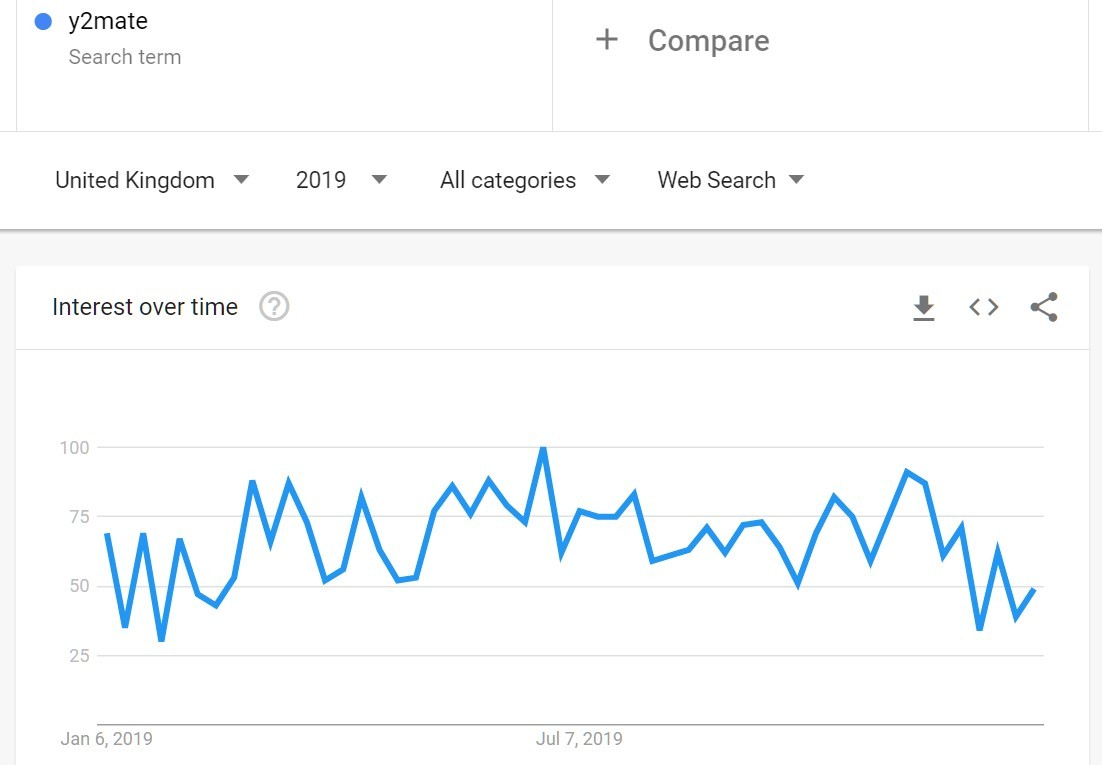Open the help question mark icon
This screenshot has width=1102, height=765.
274,307
